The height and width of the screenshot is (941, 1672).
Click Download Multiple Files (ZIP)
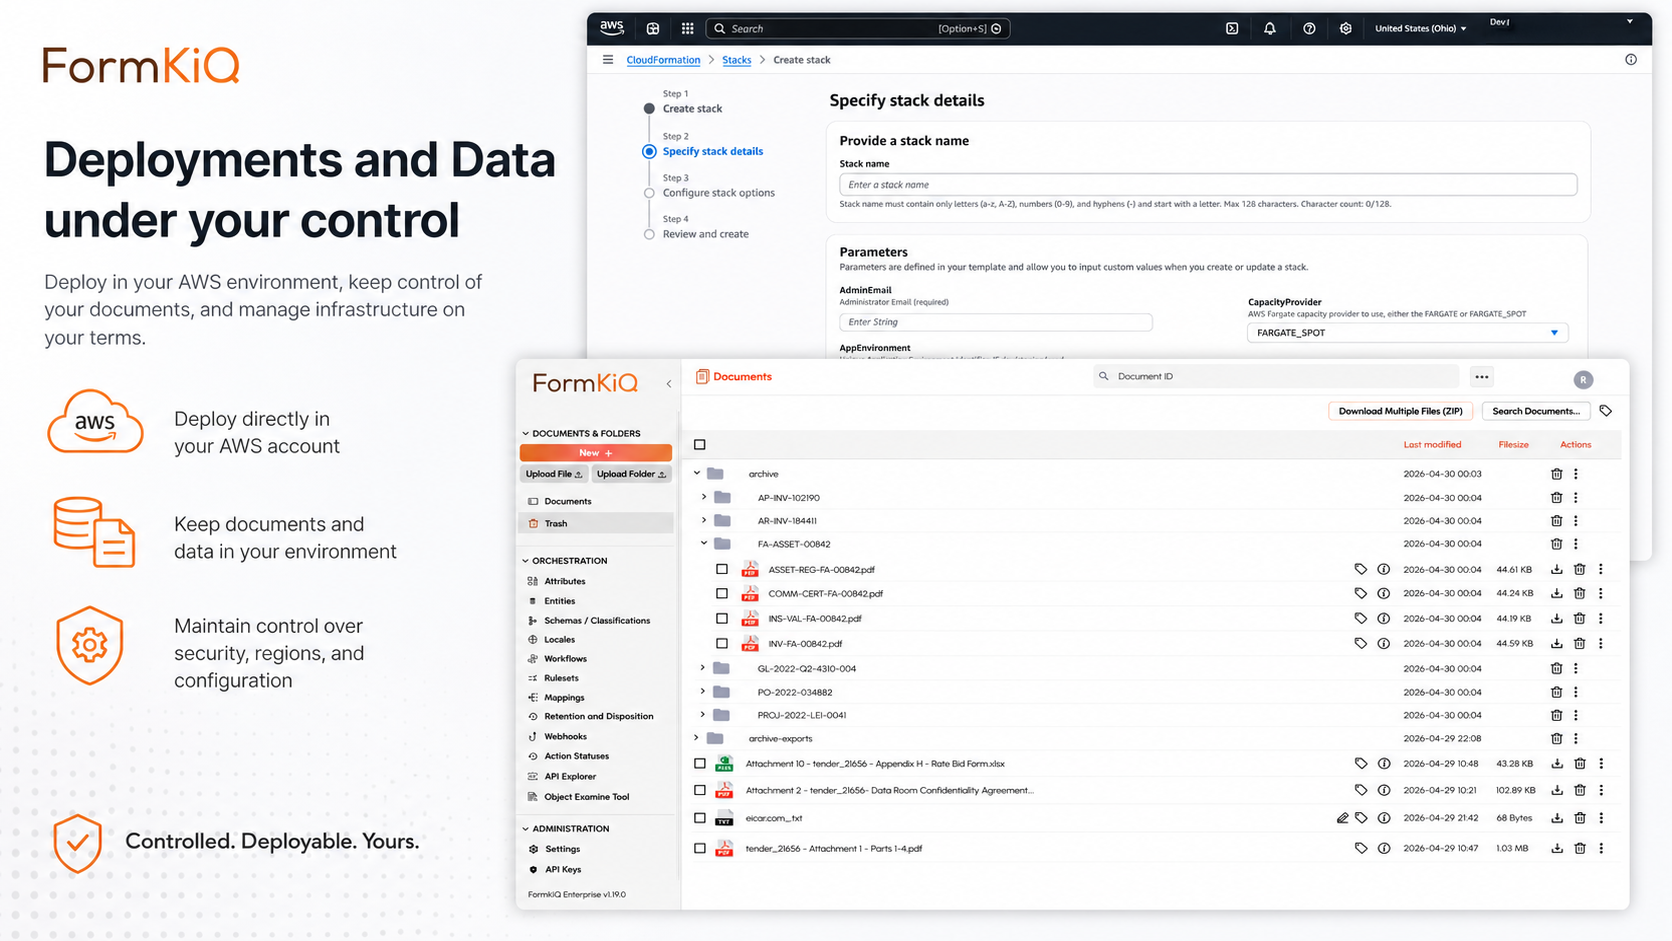click(1400, 411)
